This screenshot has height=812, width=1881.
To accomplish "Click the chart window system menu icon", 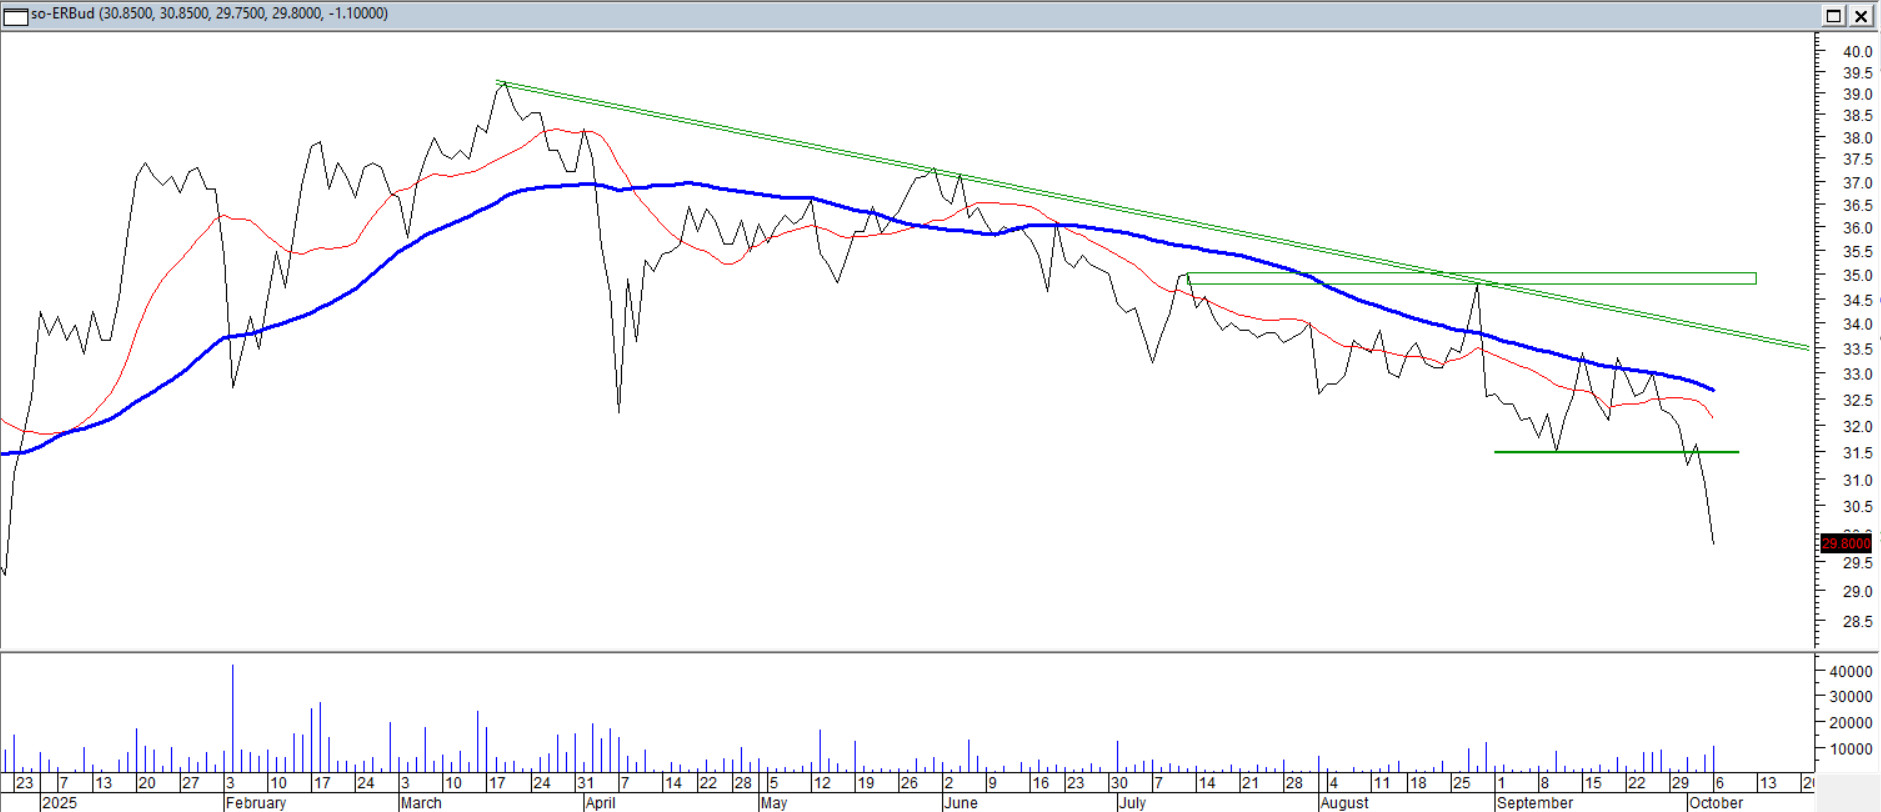I will tap(15, 15).
